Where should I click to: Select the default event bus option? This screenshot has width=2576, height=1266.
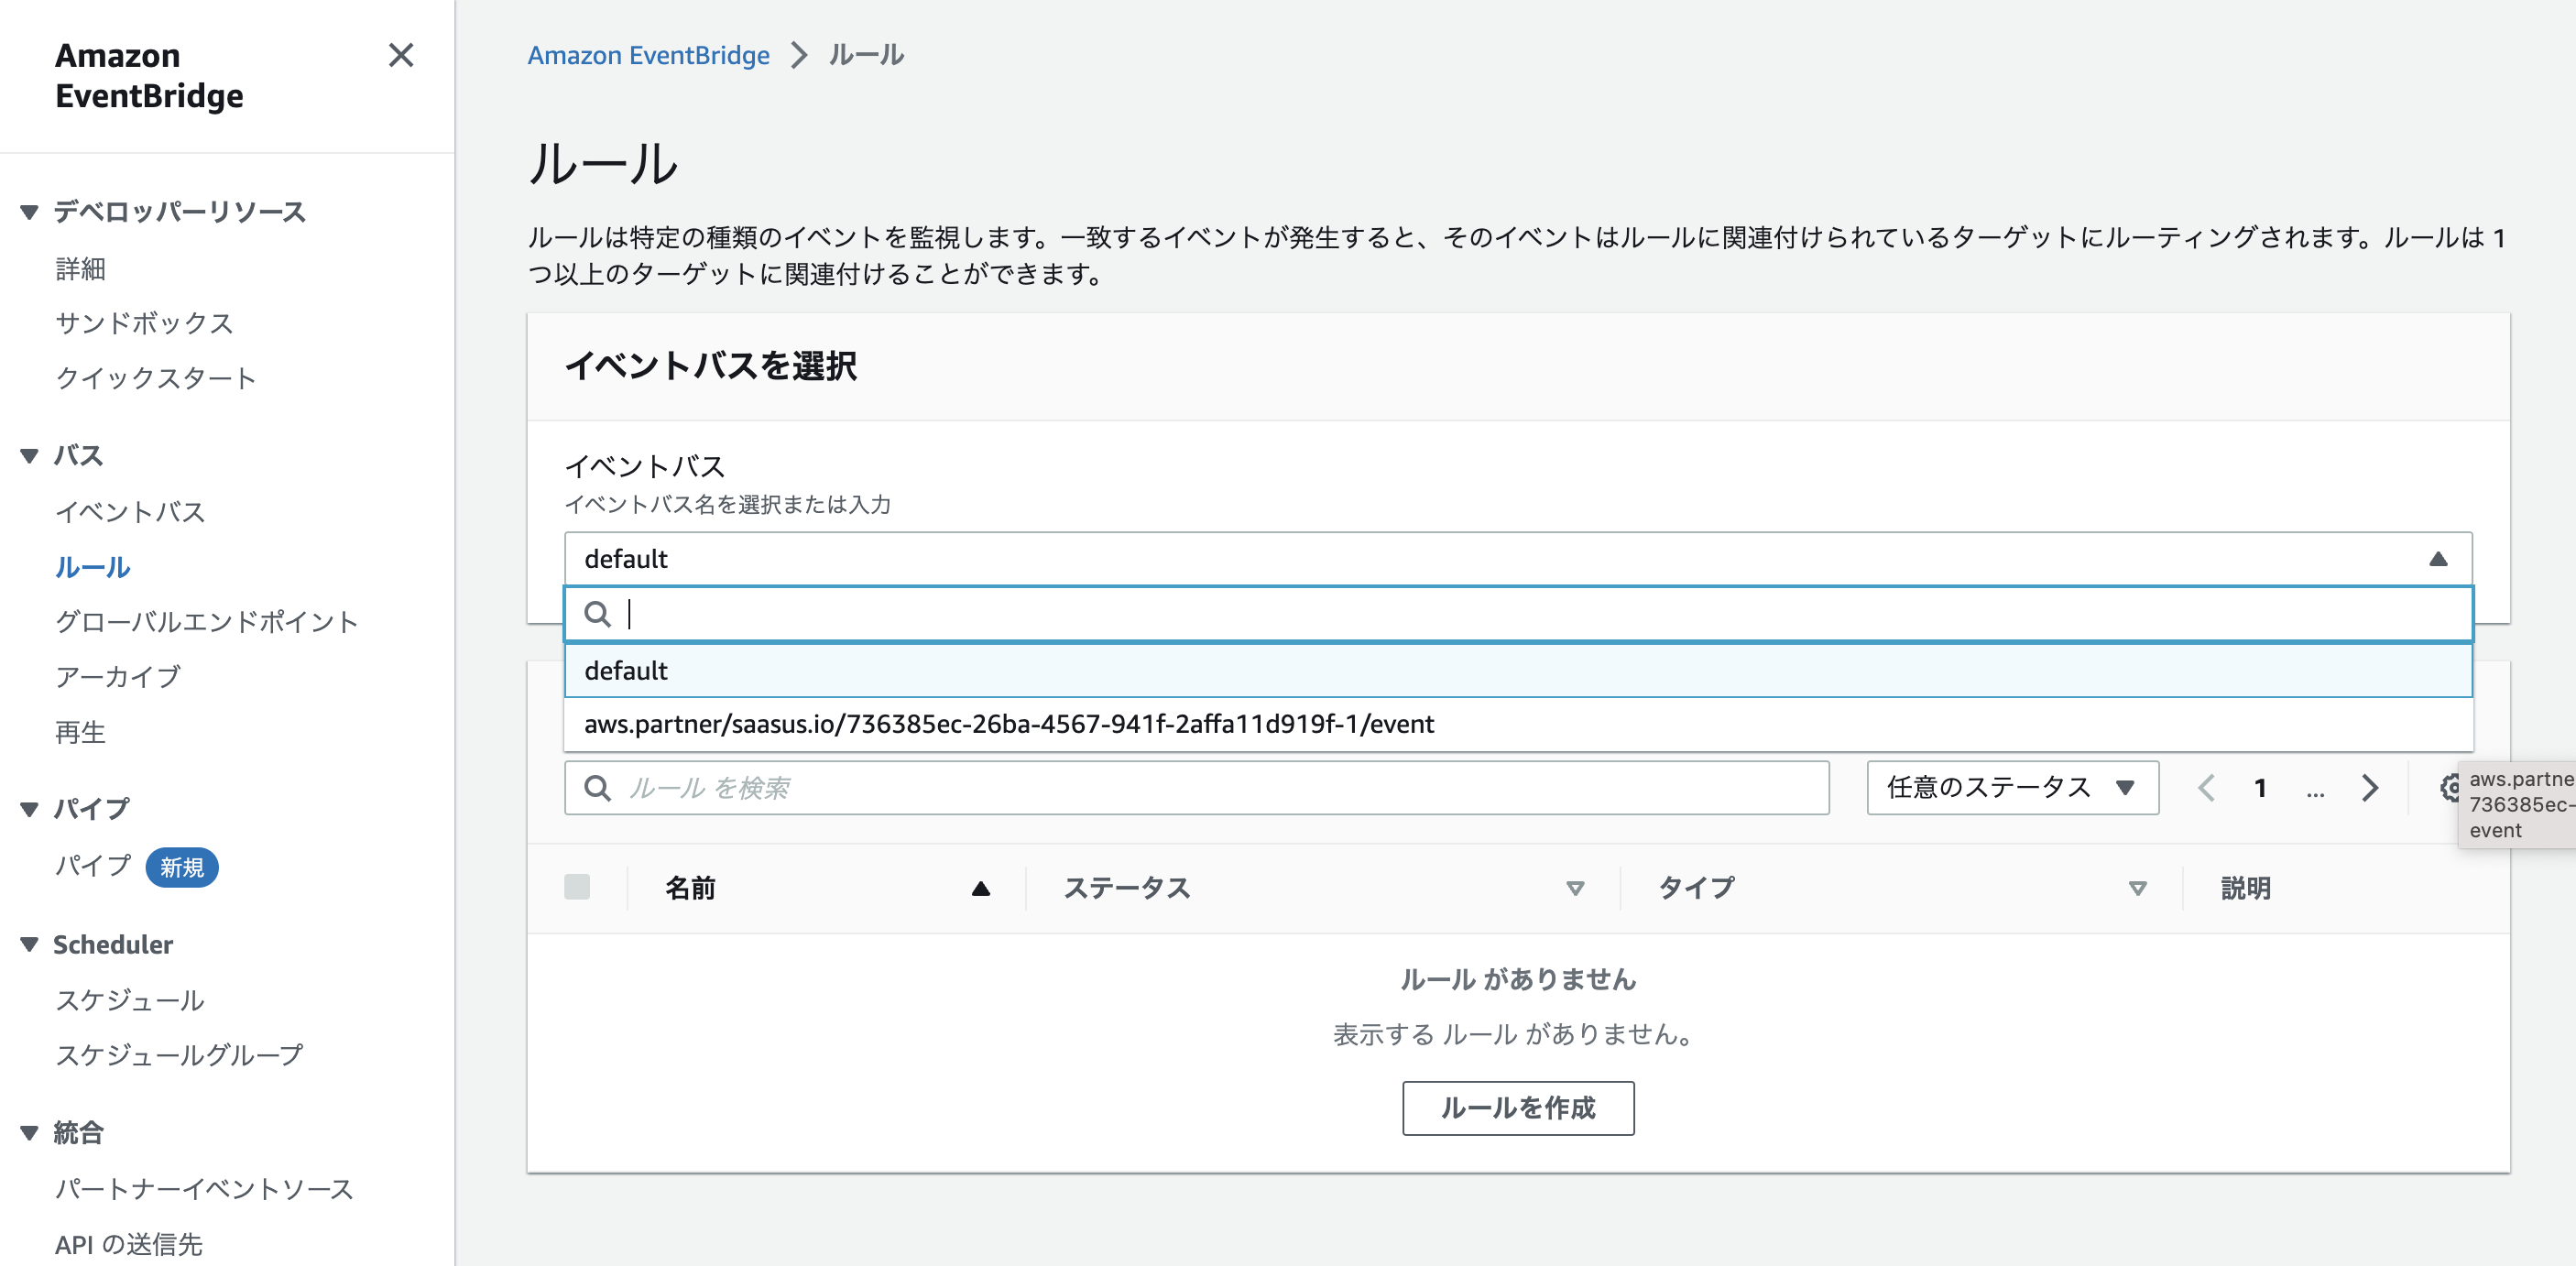point(1518,670)
